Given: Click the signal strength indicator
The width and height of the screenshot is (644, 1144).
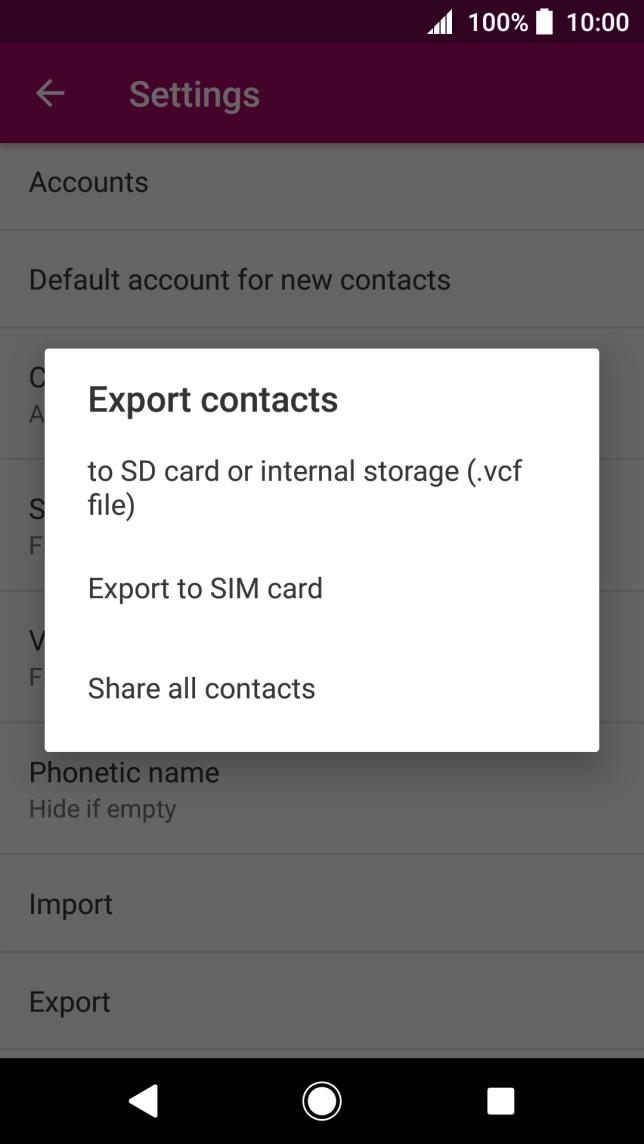Looking at the screenshot, I should click(438, 21).
